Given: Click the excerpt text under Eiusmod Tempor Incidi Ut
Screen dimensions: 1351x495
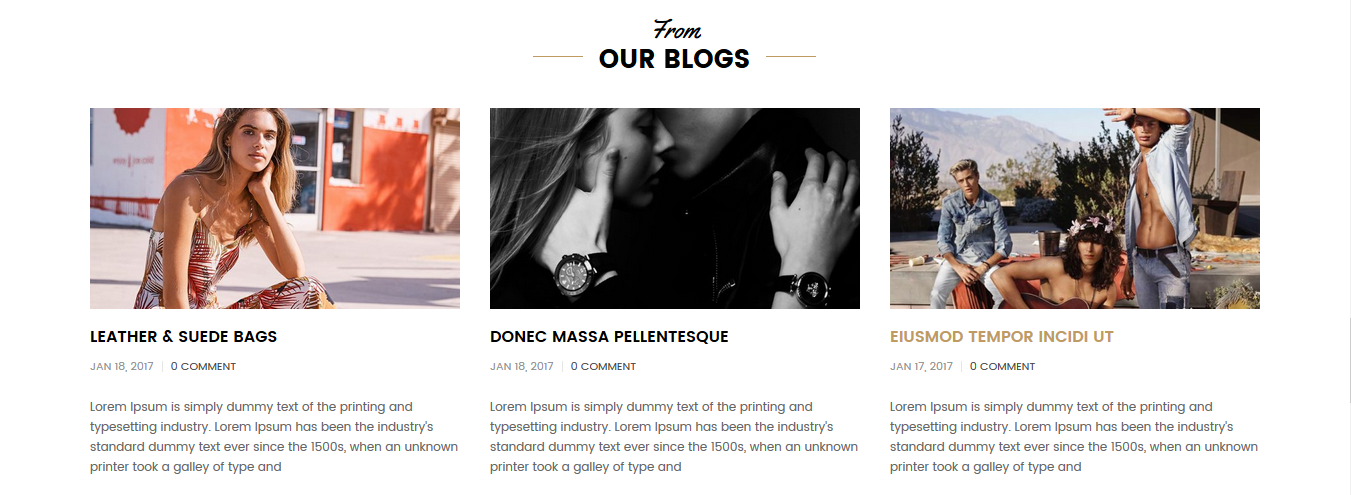Looking at the screenshot, I should coord(1074,437).
